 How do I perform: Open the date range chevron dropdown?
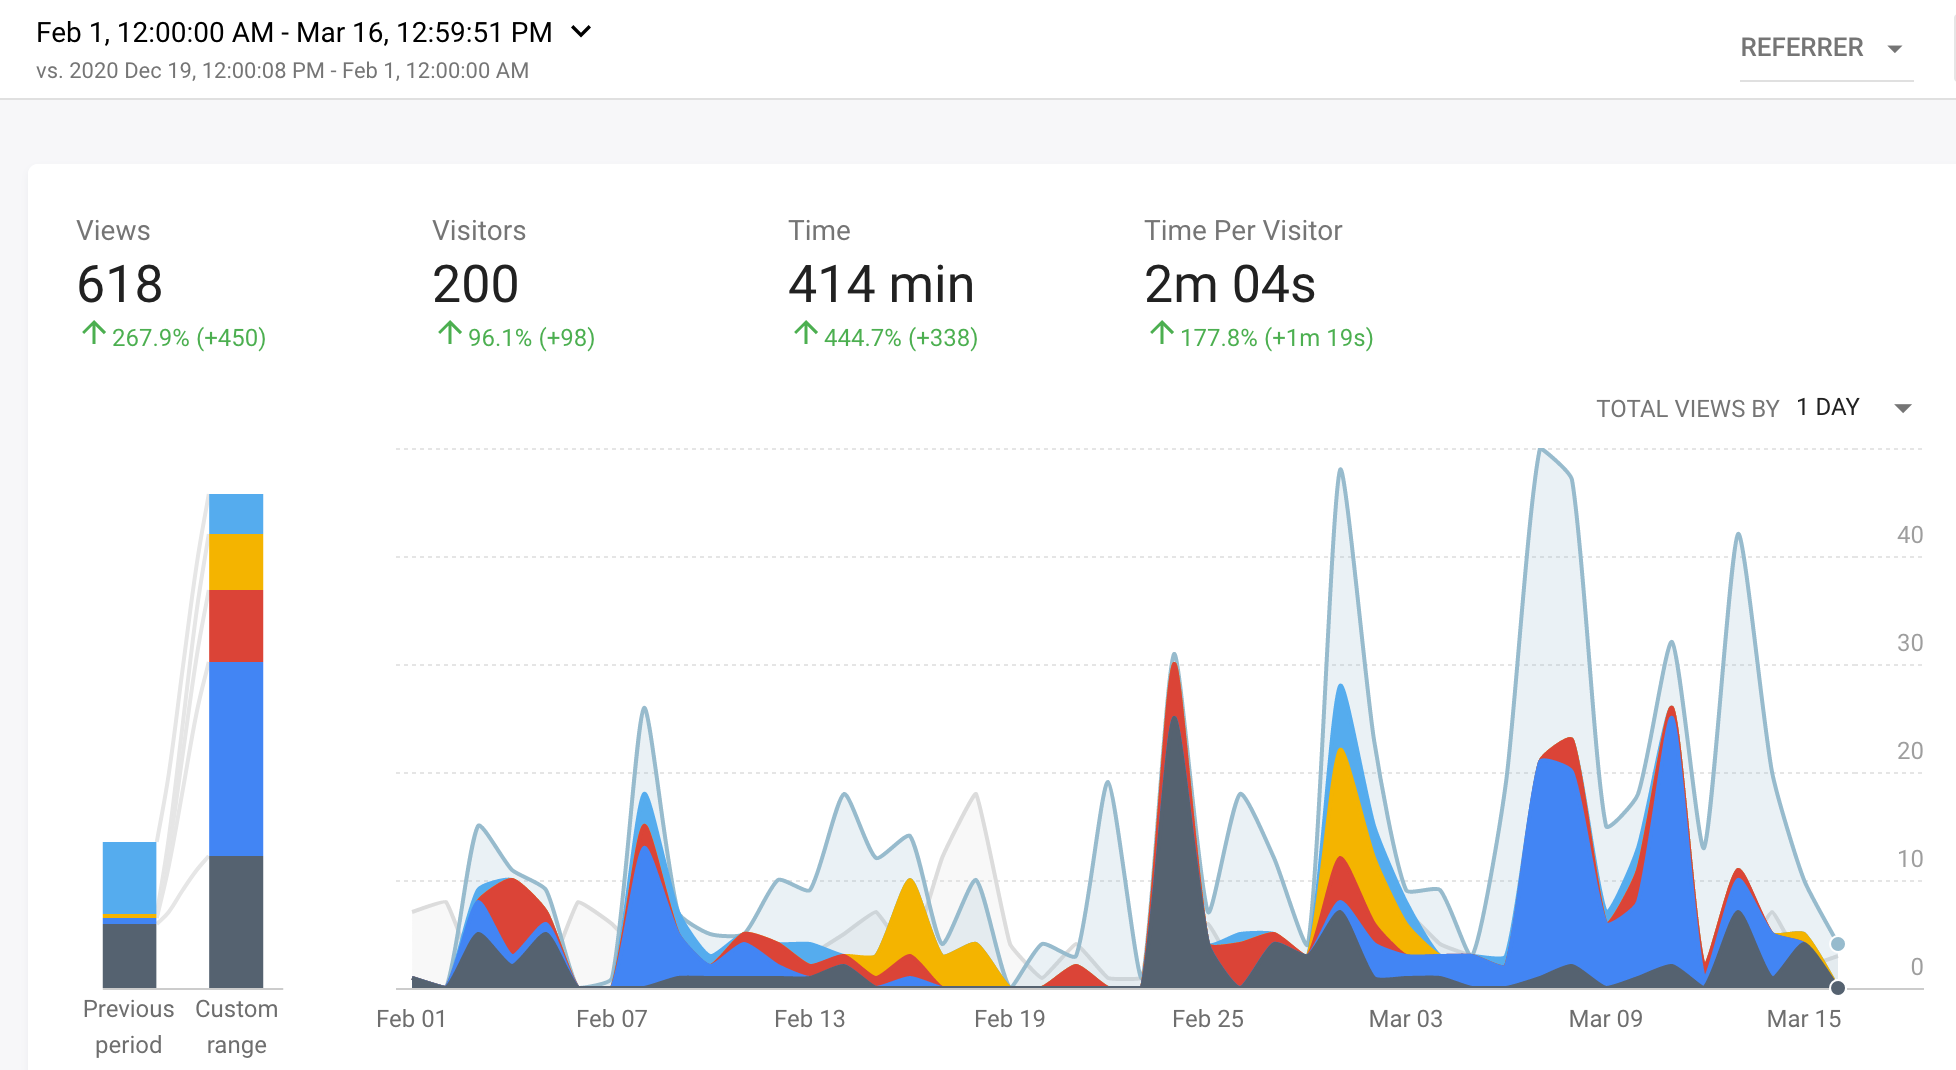tap(581, 32)
